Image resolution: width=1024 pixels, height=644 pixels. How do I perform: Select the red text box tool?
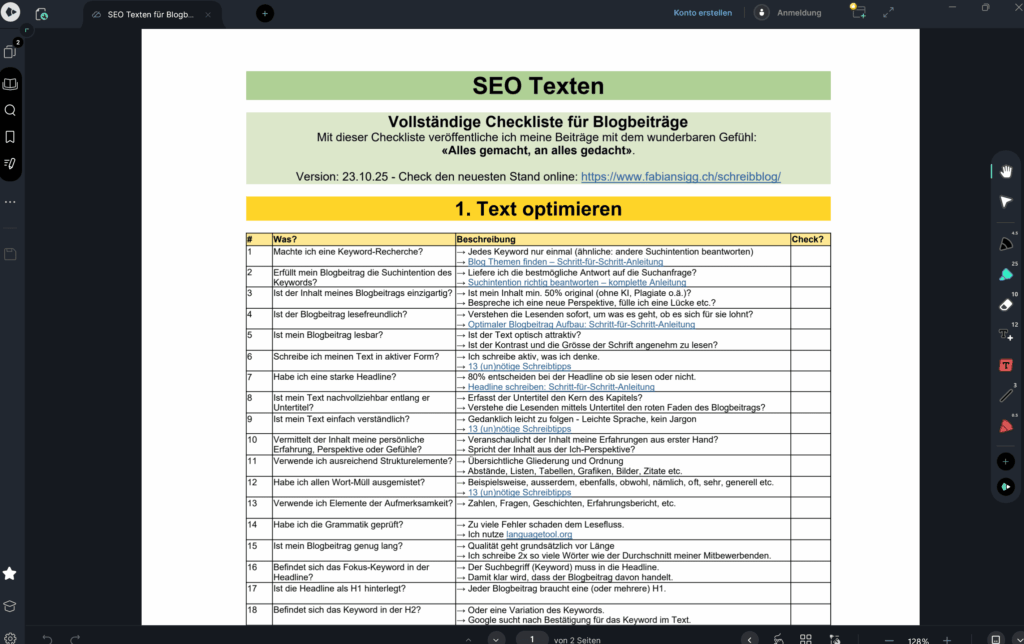pos(1006,365)
